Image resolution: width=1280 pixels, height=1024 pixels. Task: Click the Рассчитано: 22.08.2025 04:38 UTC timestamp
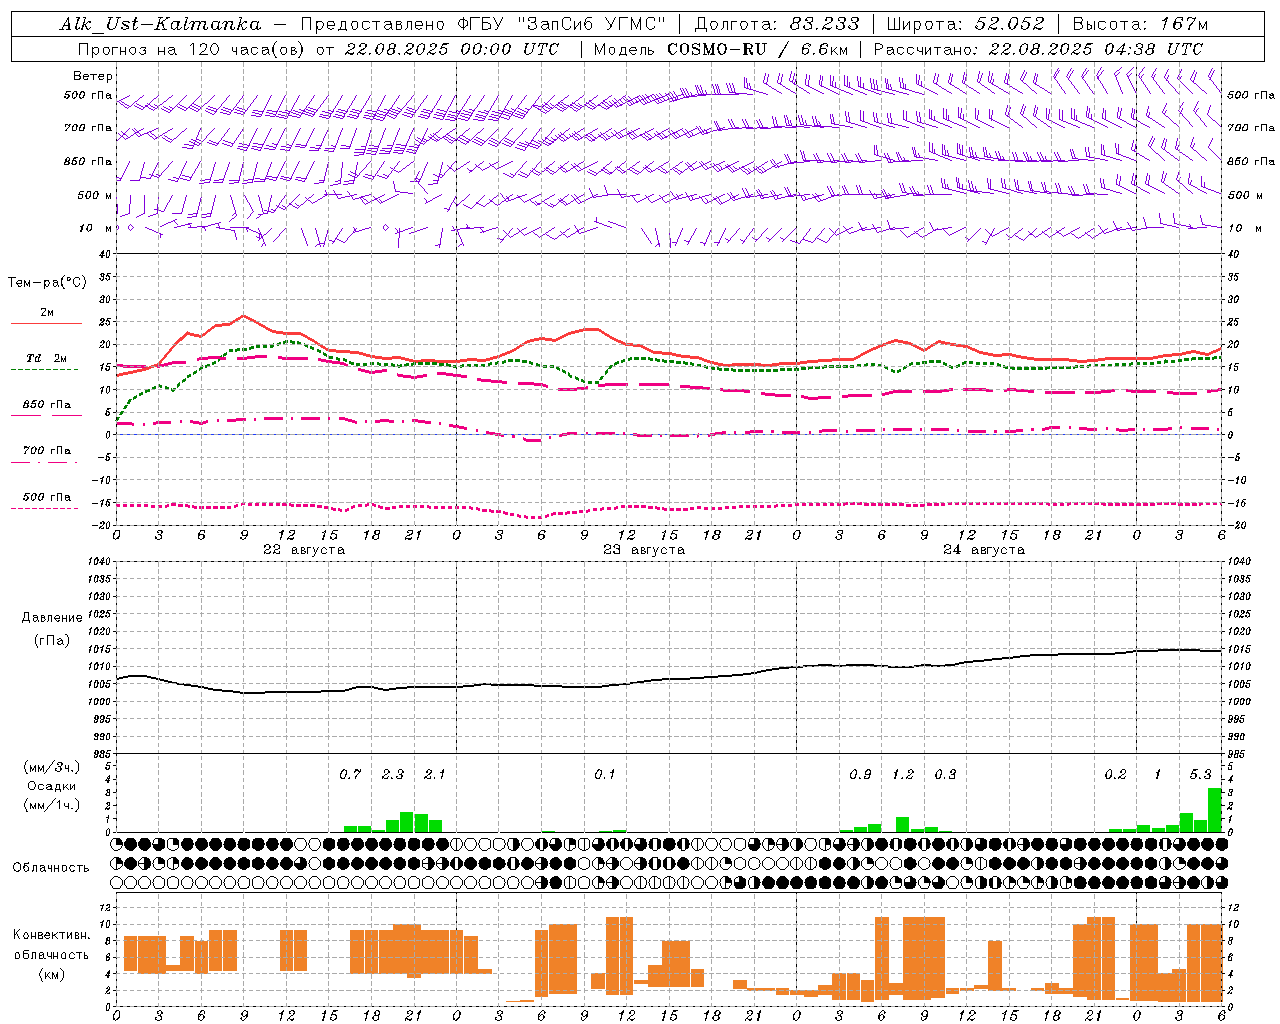tap(1038, 49)
